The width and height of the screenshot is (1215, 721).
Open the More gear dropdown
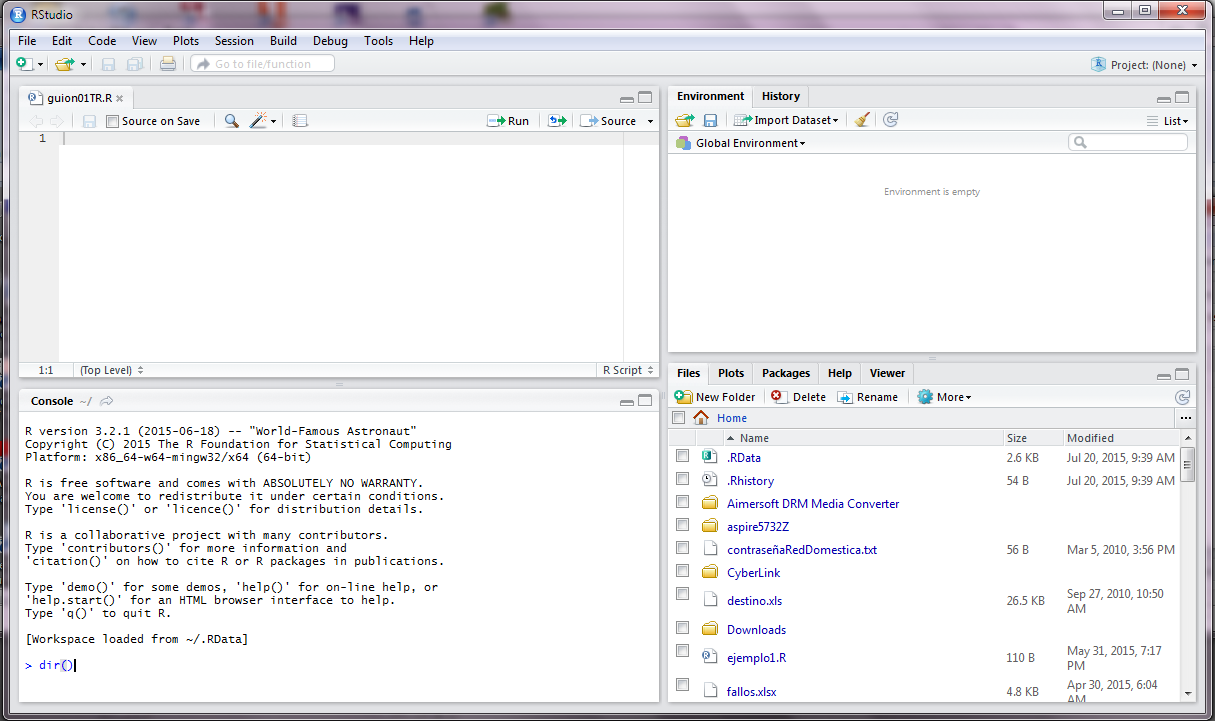click(944, 397)
